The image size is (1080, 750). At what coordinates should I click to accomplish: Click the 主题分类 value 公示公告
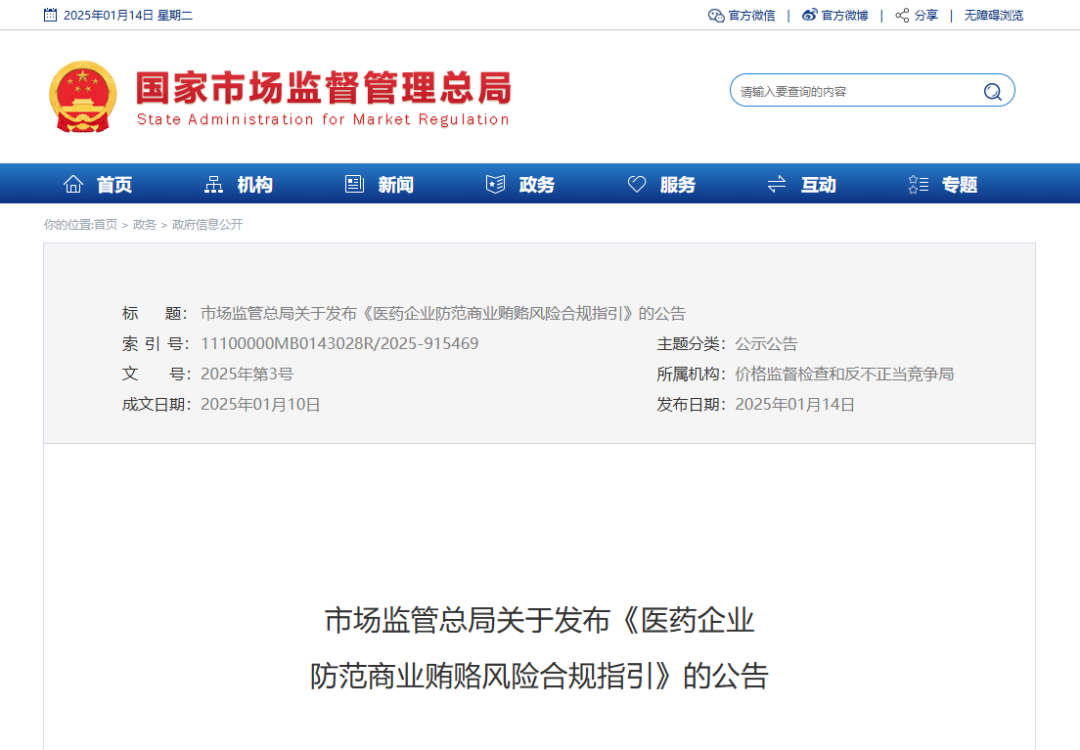(x=766, y=344)
